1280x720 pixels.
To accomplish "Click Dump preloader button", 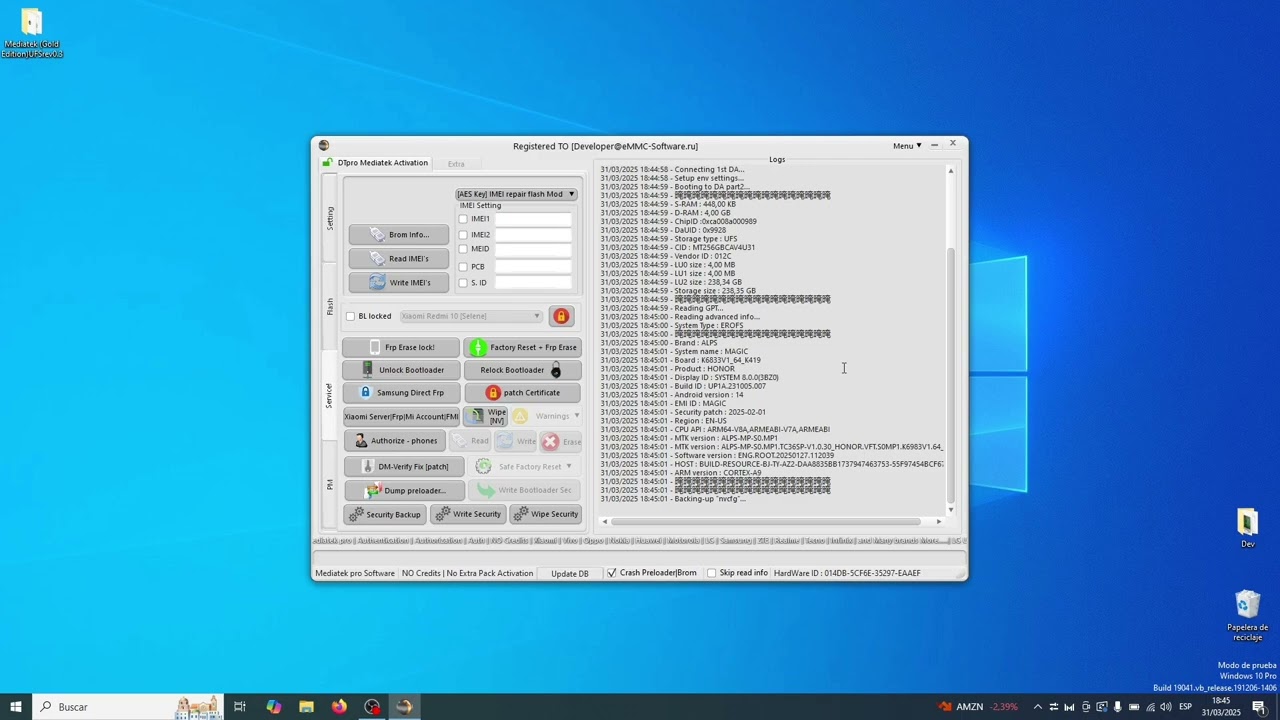I will pos(404,490).
